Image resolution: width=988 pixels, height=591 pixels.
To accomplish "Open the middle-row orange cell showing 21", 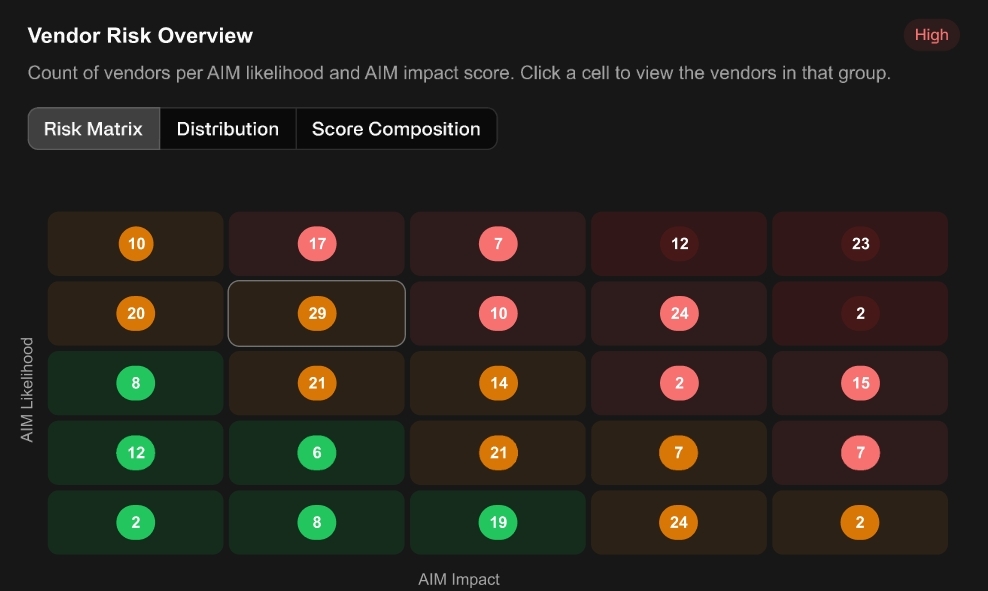I will [316, 383].
